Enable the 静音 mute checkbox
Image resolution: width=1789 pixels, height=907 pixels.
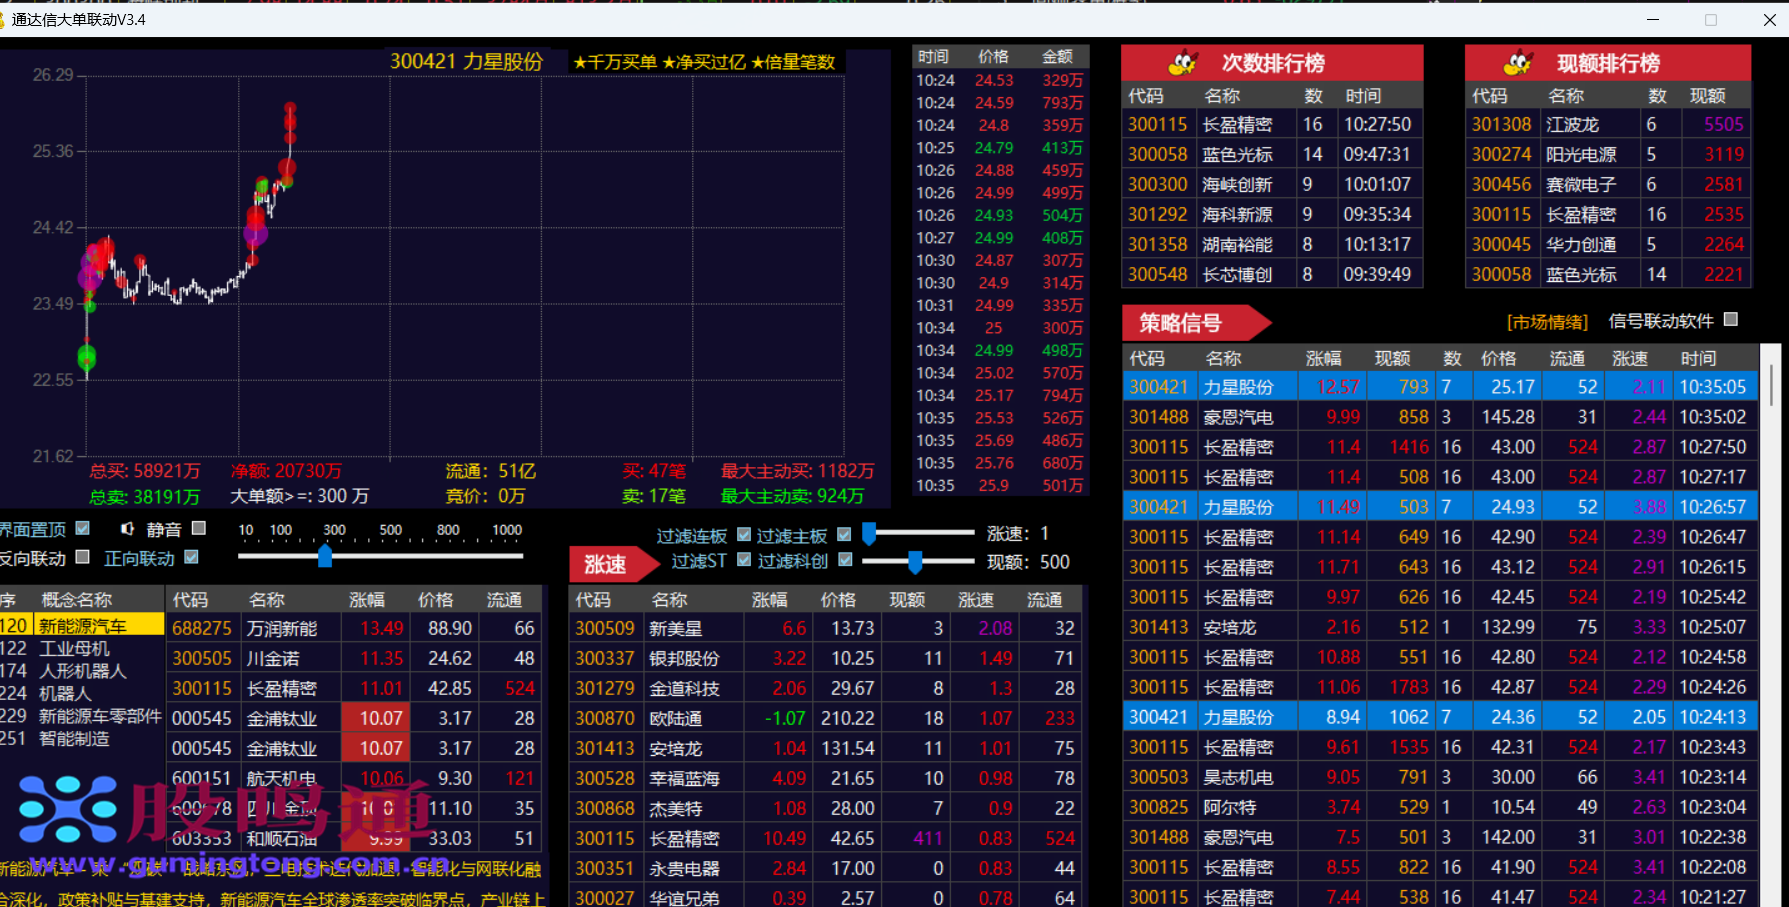(199, 528)
